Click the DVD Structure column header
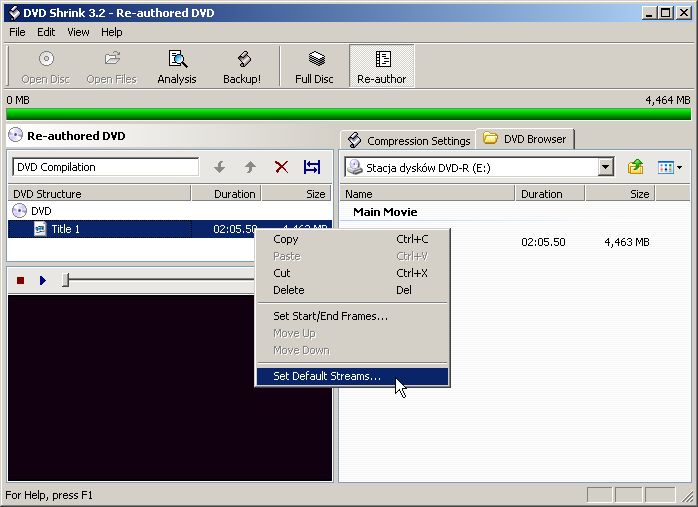This screenshot has width=698, height=507. [100, 194]
